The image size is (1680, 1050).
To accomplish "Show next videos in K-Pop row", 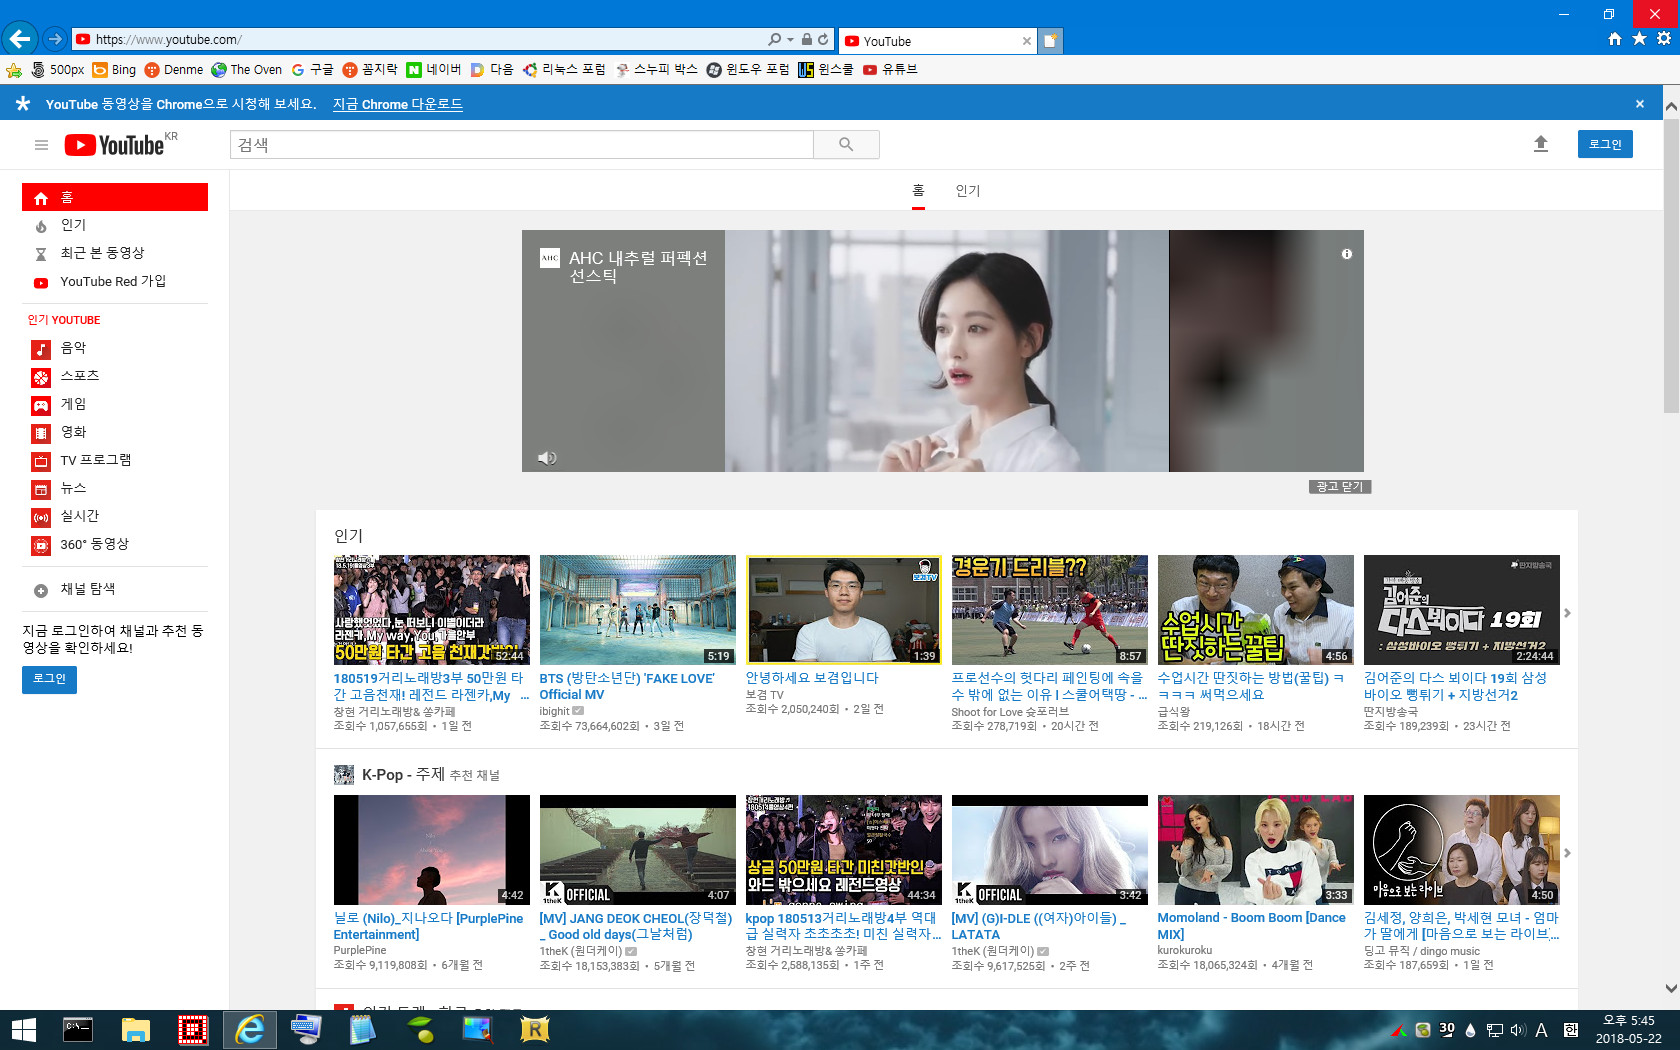I will pos(1567,853).
